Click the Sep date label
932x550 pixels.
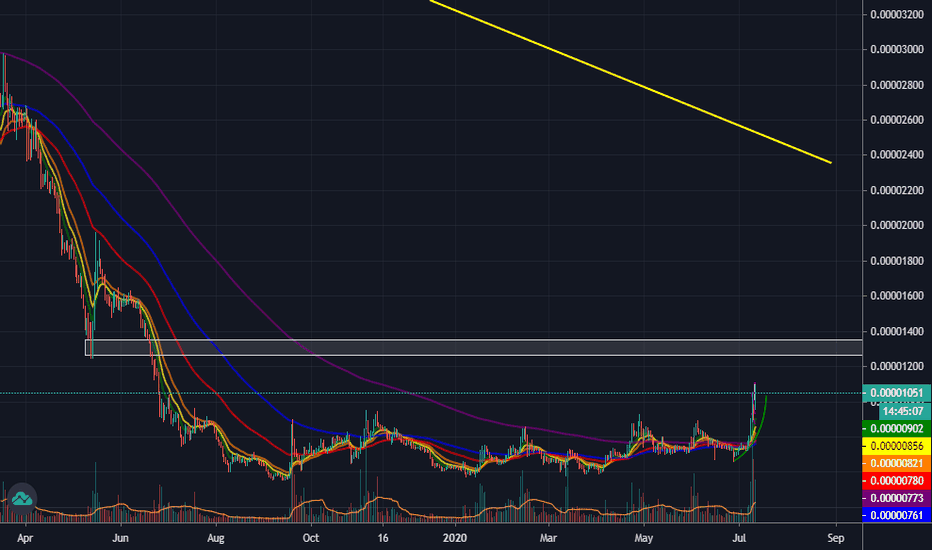(836, 538)
